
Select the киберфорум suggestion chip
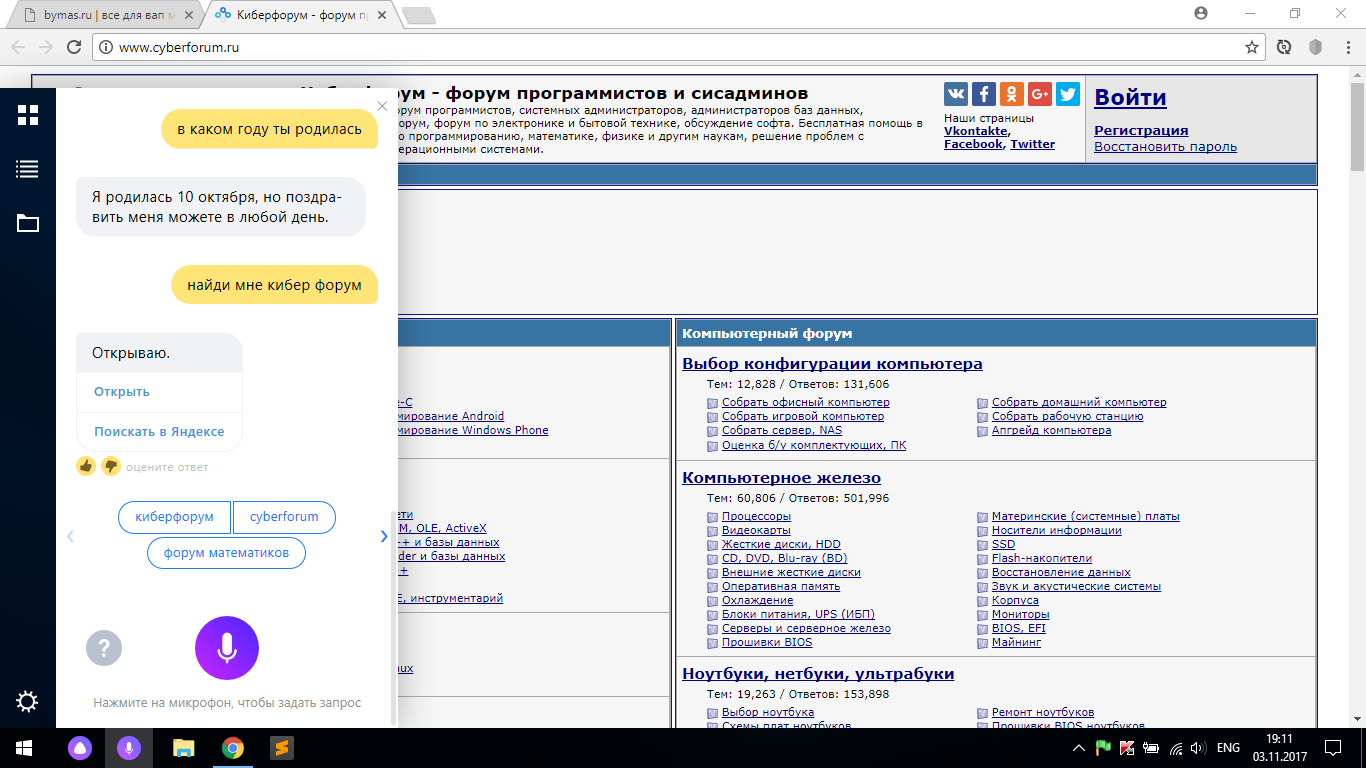[x=174, y=517]
